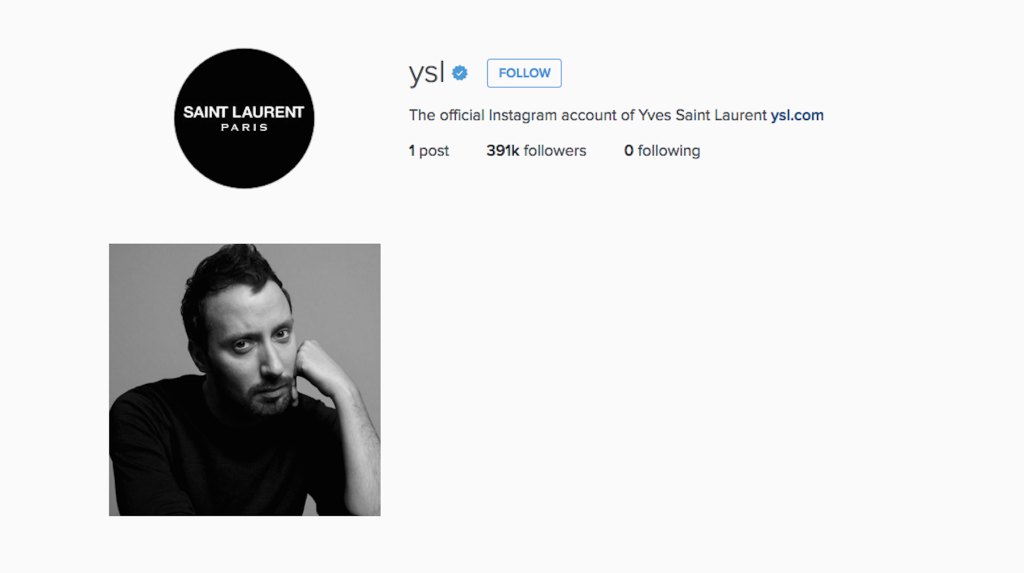Open the ysl.com link

pos(797,116)
